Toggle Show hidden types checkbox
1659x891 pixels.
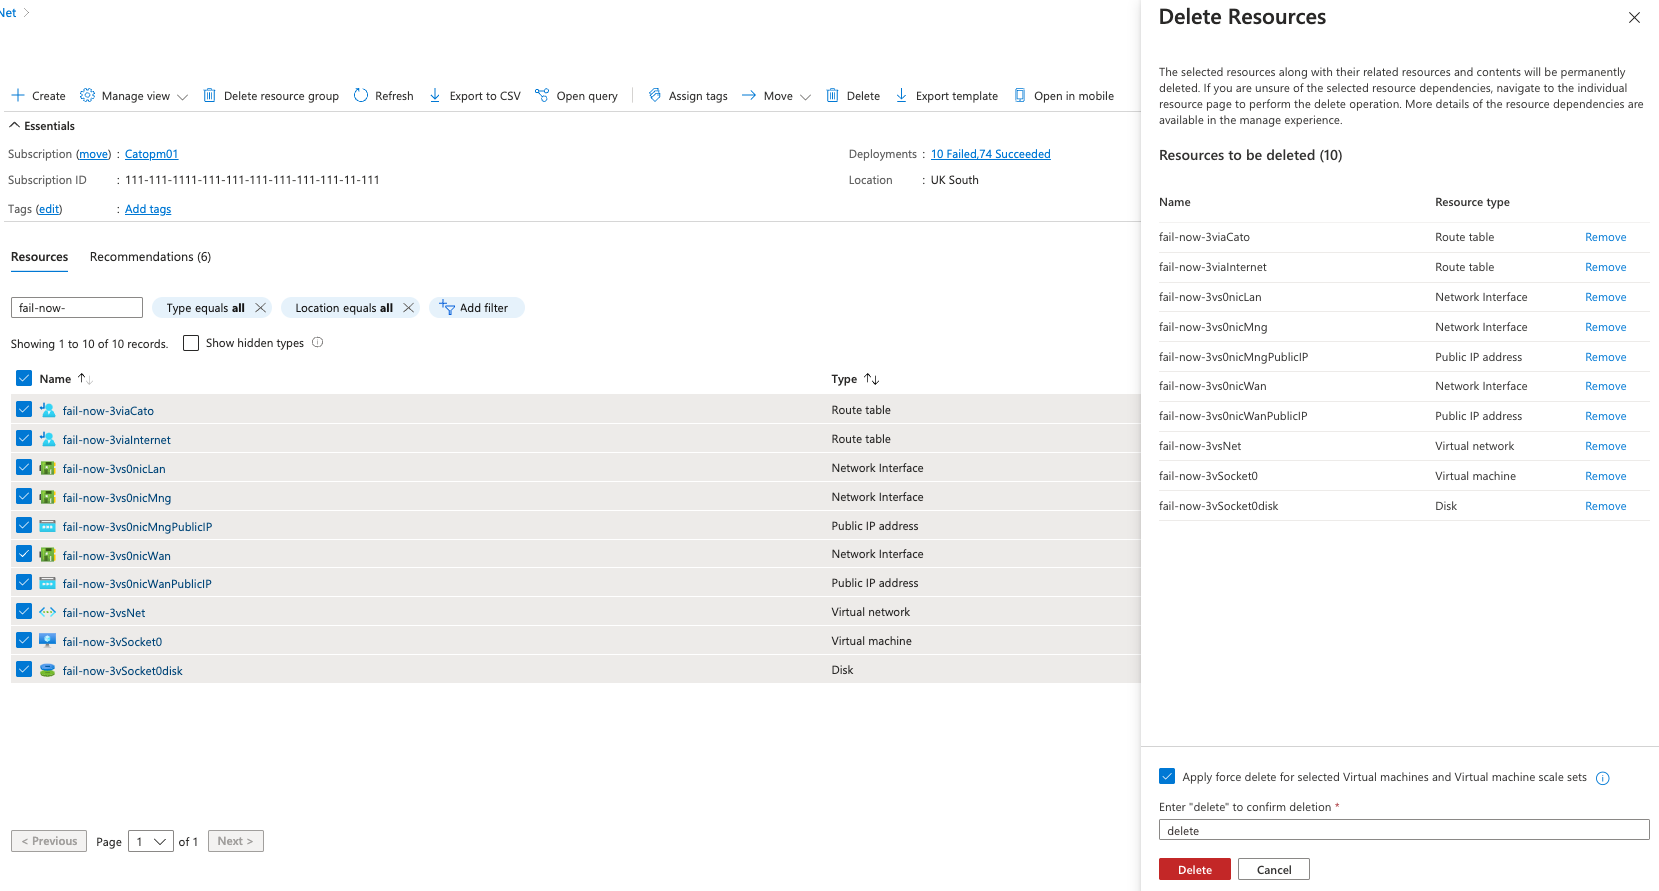(191, 343)
